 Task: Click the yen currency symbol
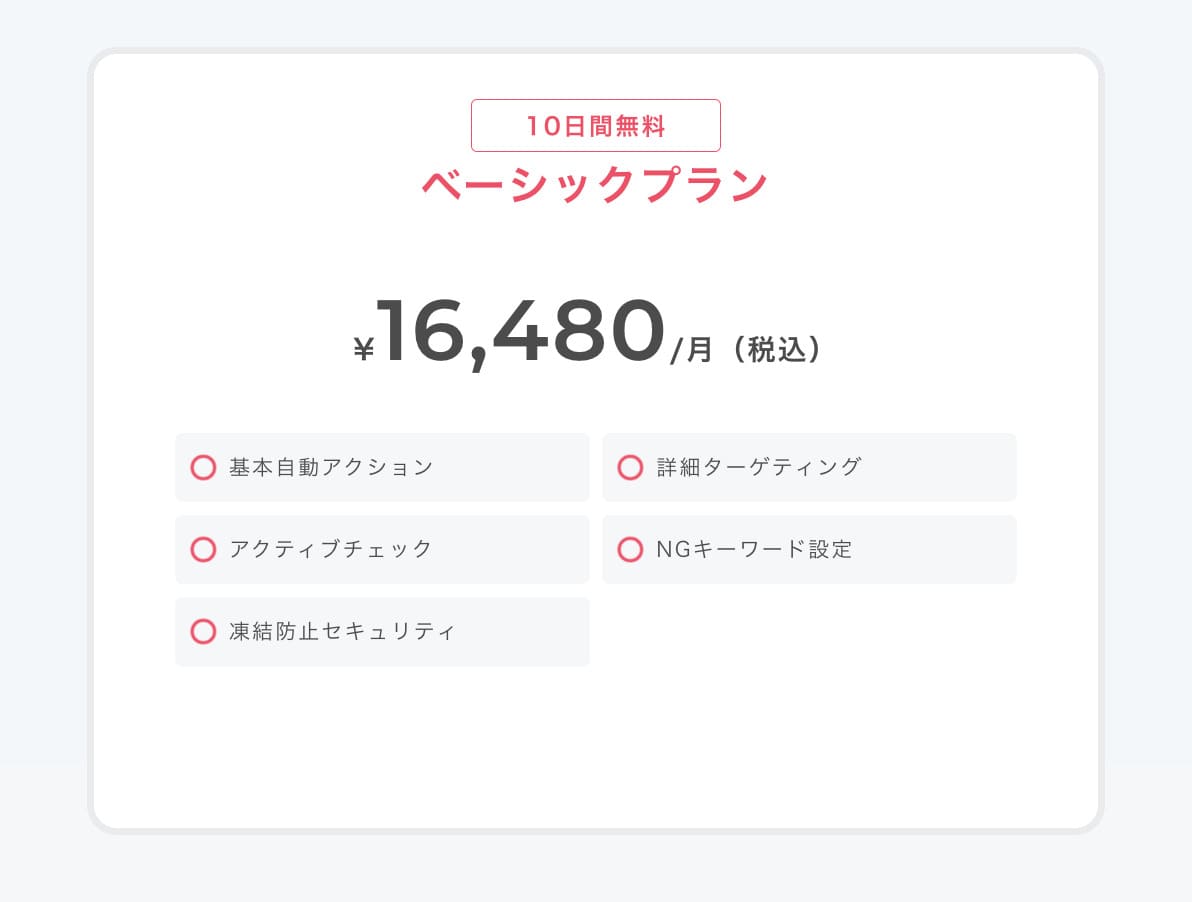[x=363, y=348]
